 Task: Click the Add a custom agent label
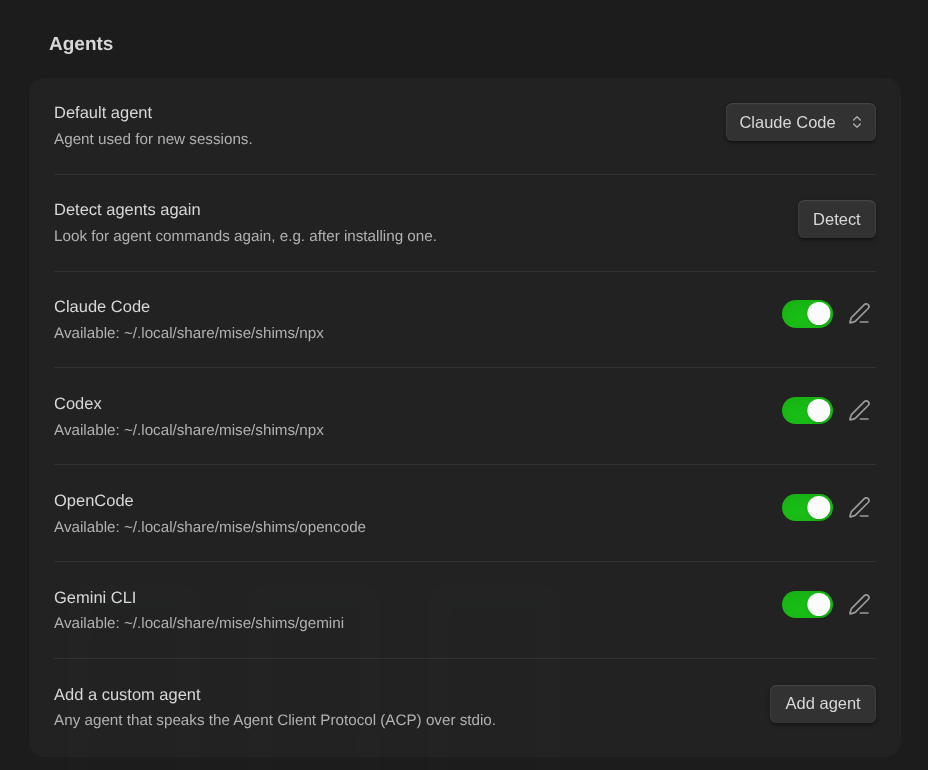[x=127, y=695]
